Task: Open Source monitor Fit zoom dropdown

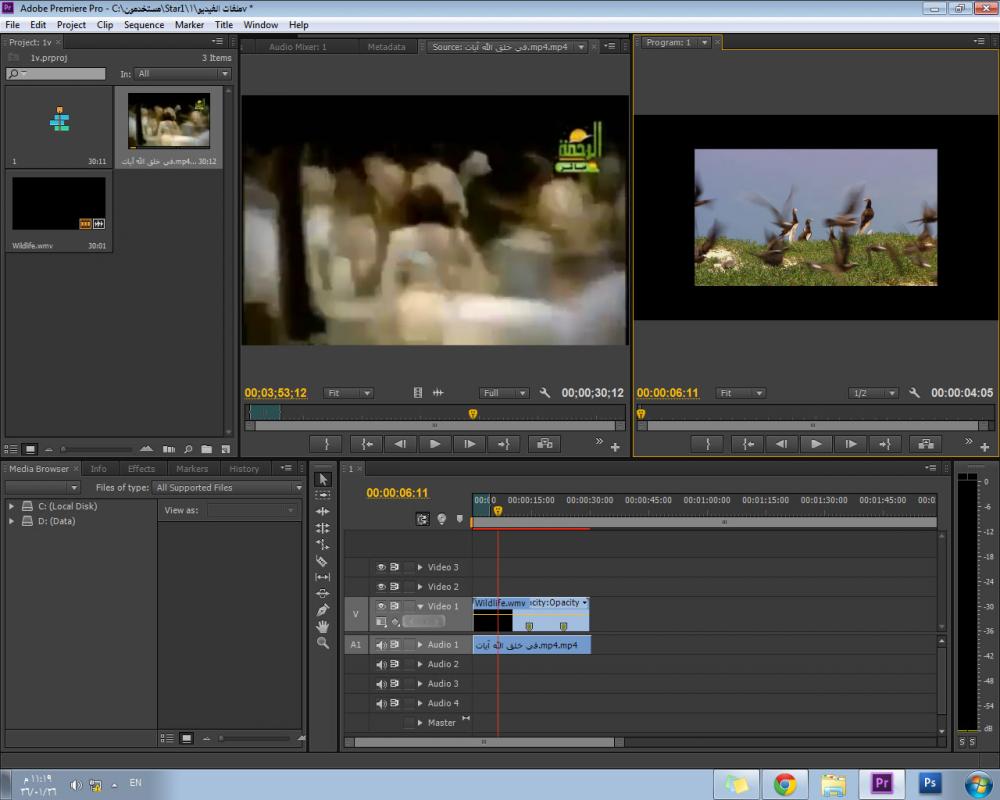Action: coord(348,393)
